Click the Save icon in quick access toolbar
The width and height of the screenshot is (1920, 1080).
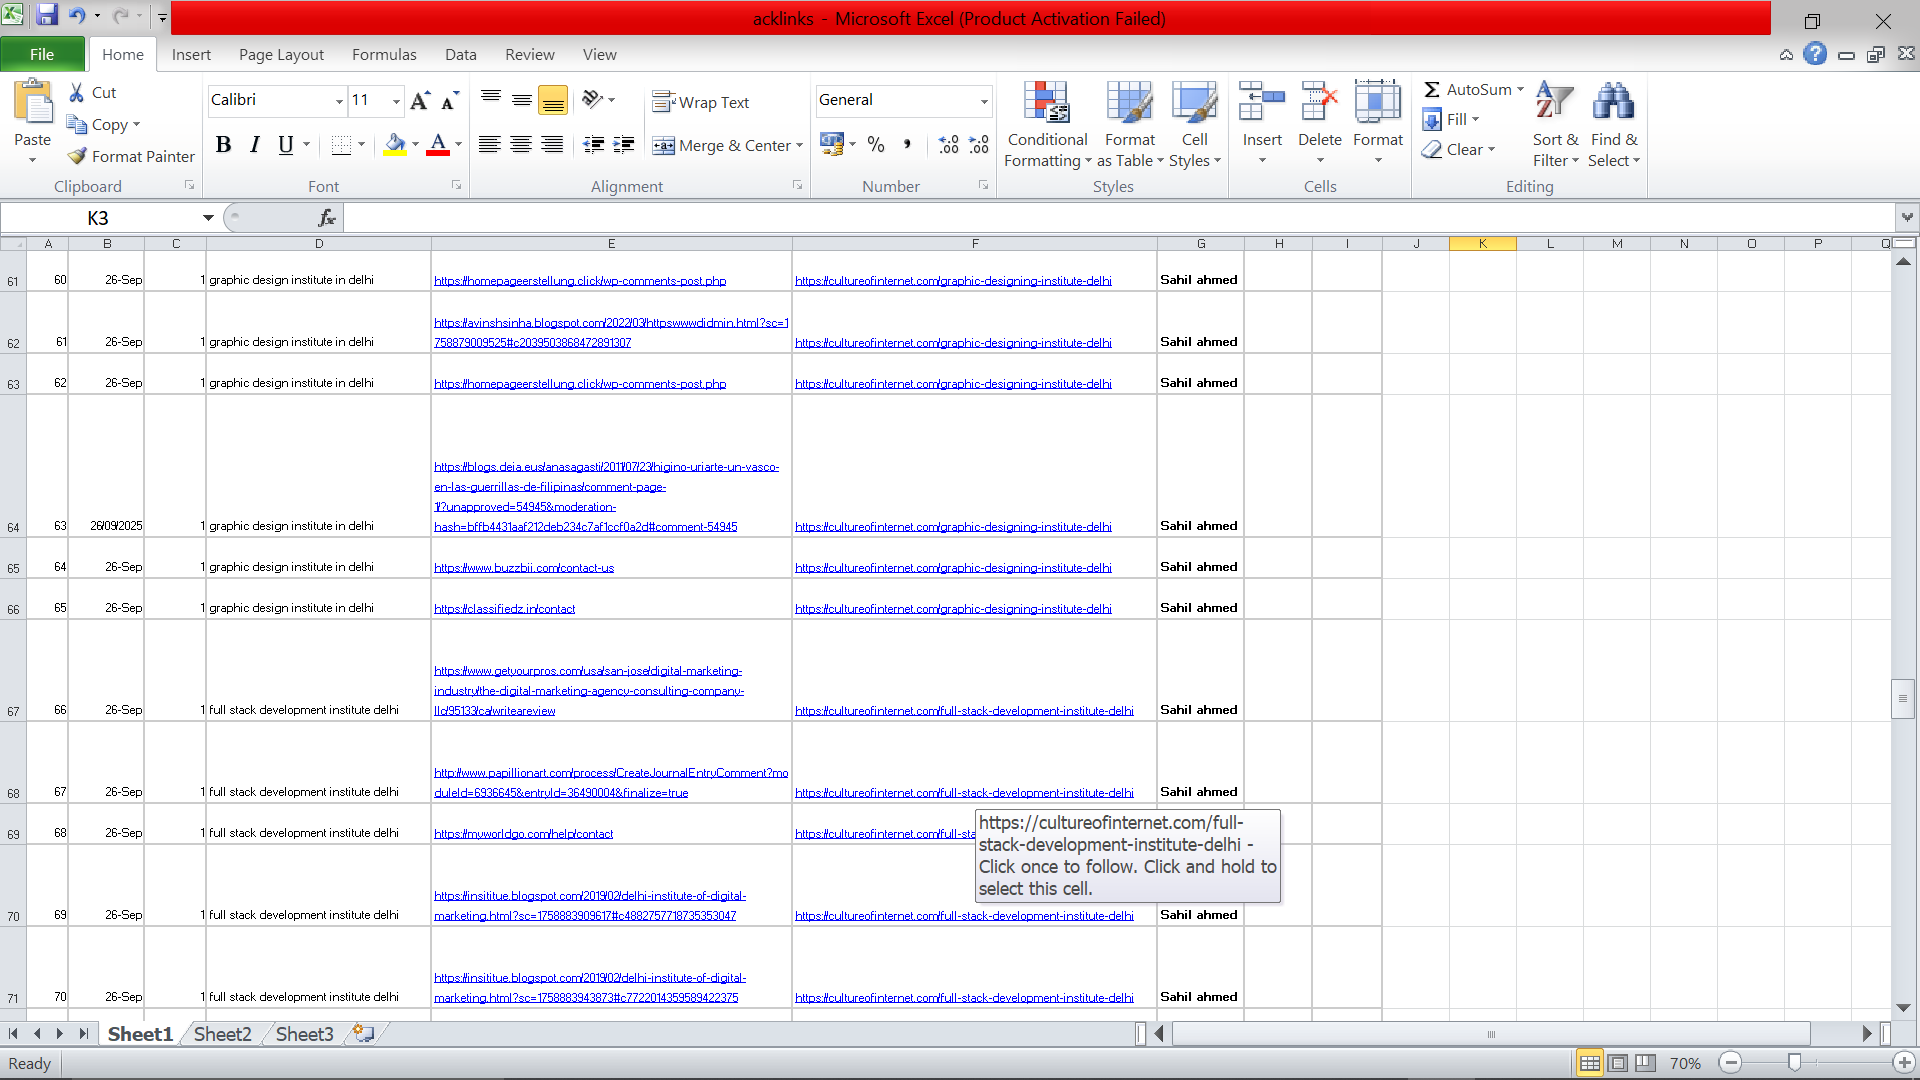[x=47, y=16]
